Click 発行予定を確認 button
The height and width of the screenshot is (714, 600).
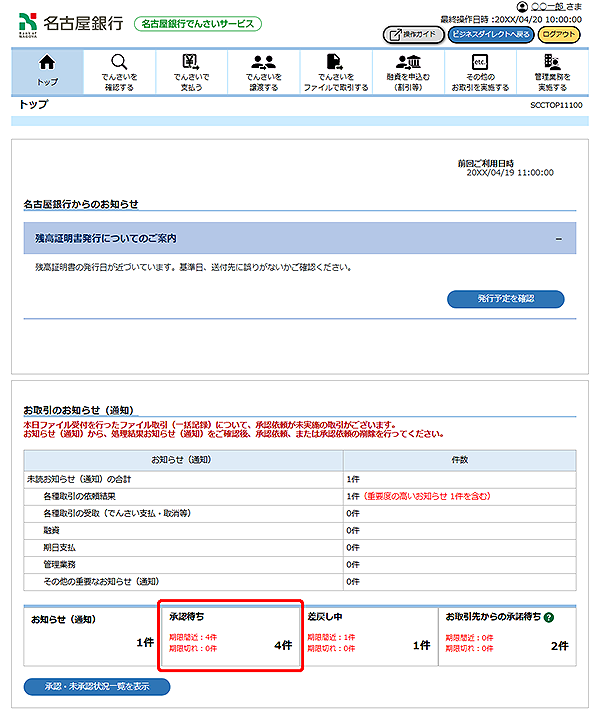(x=506, y=299)
